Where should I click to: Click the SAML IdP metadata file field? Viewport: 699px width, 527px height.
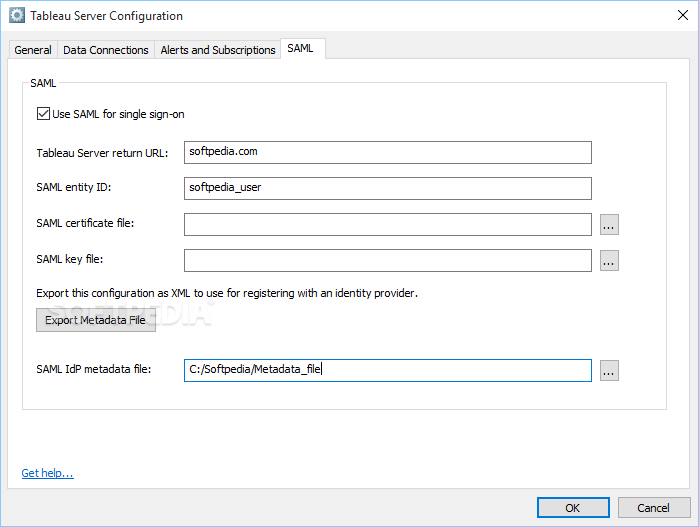pos(388,371)
